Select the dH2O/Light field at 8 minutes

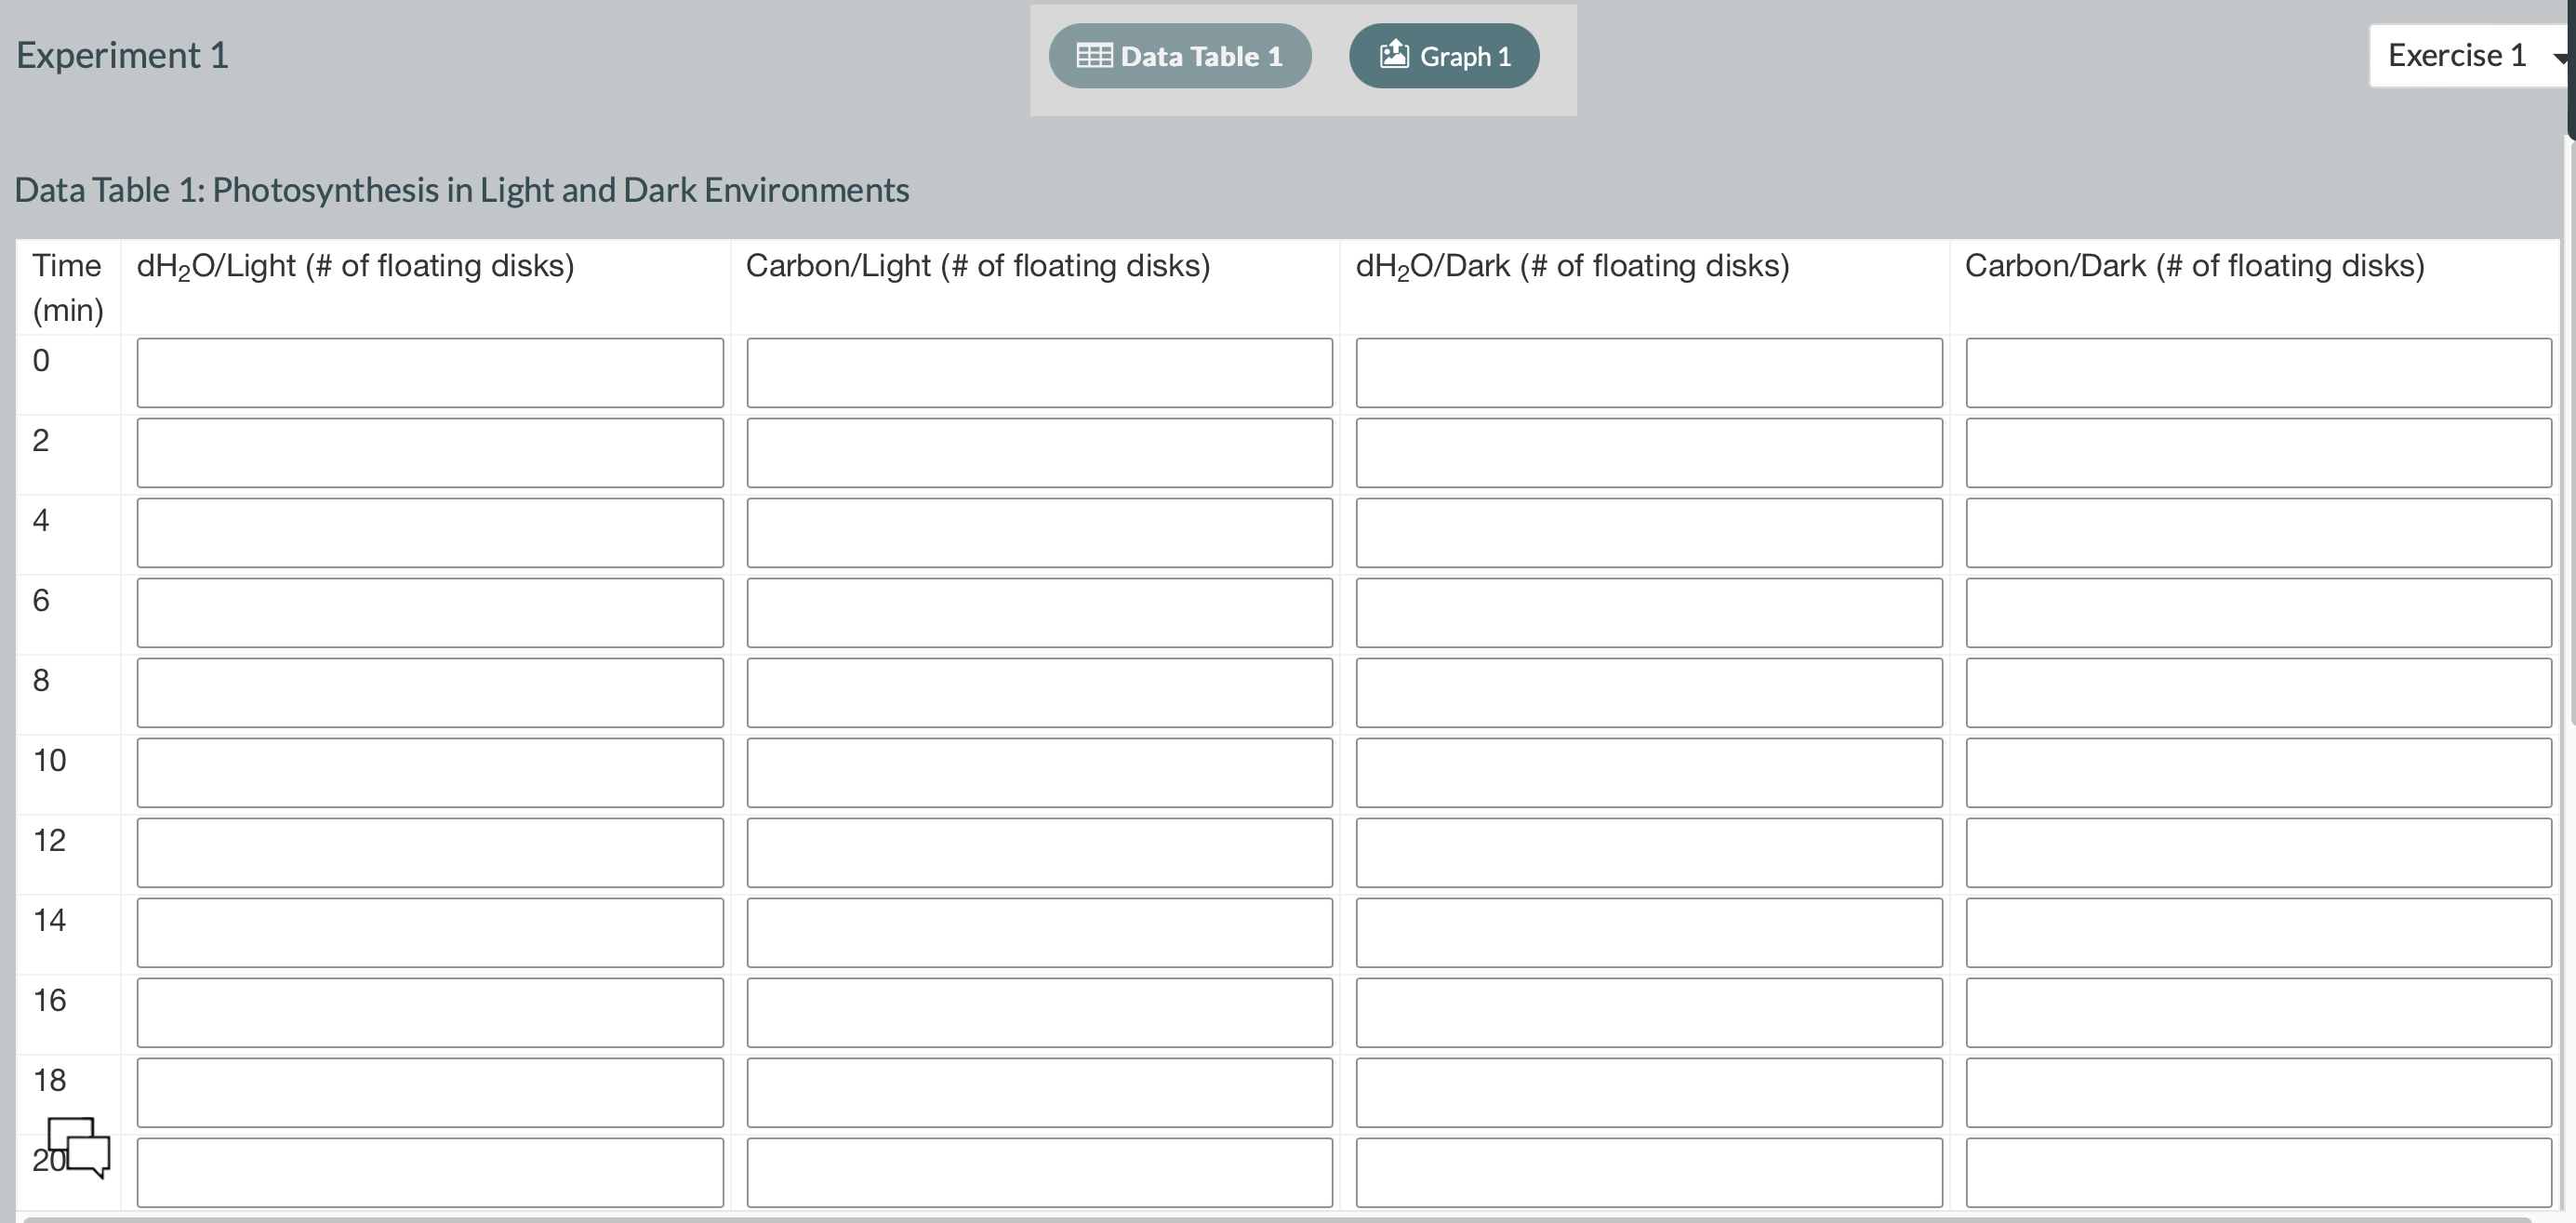point(430,692)
